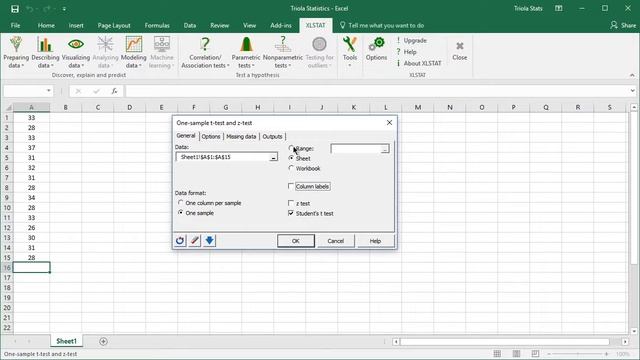Image resolution: width=640 pixels, height=360 pixels.
Task: Click the dialog reset circular arrow icon
Action: tap(180, 240)
